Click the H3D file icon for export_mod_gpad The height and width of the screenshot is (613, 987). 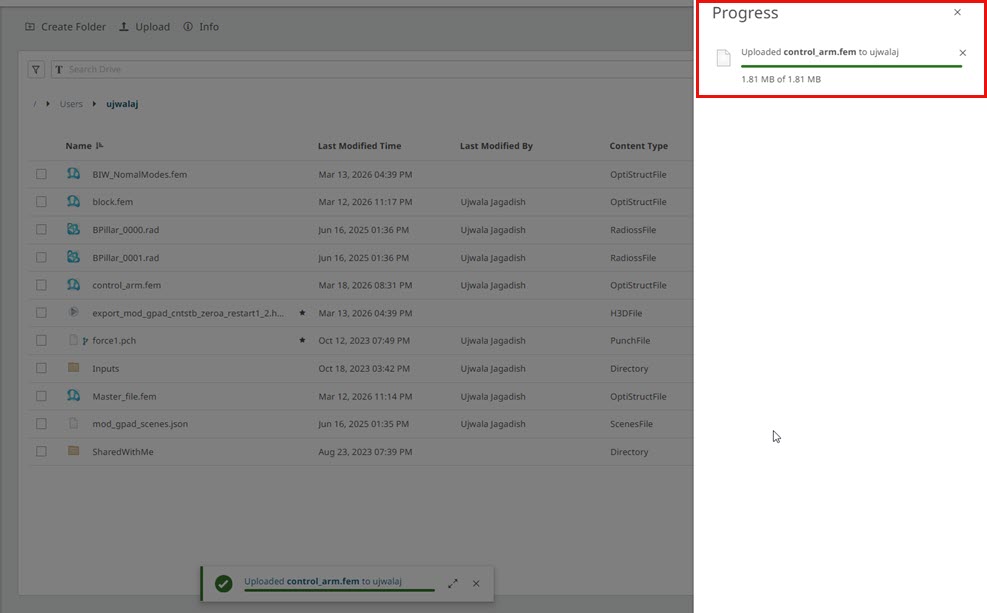(73, 312)
